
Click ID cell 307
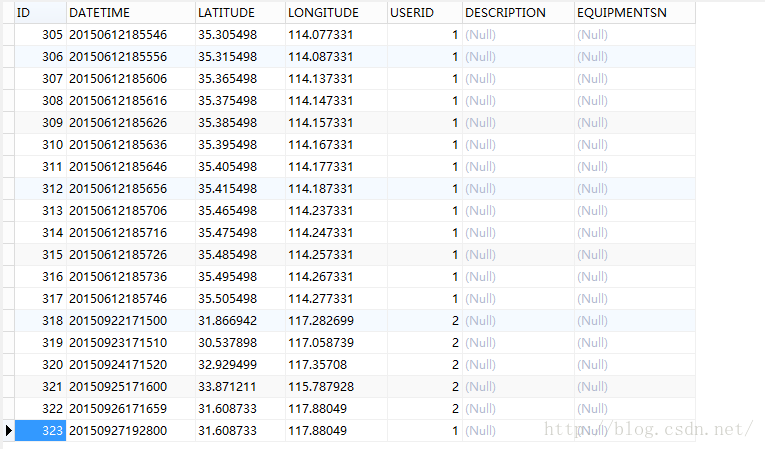click(40, 79)
